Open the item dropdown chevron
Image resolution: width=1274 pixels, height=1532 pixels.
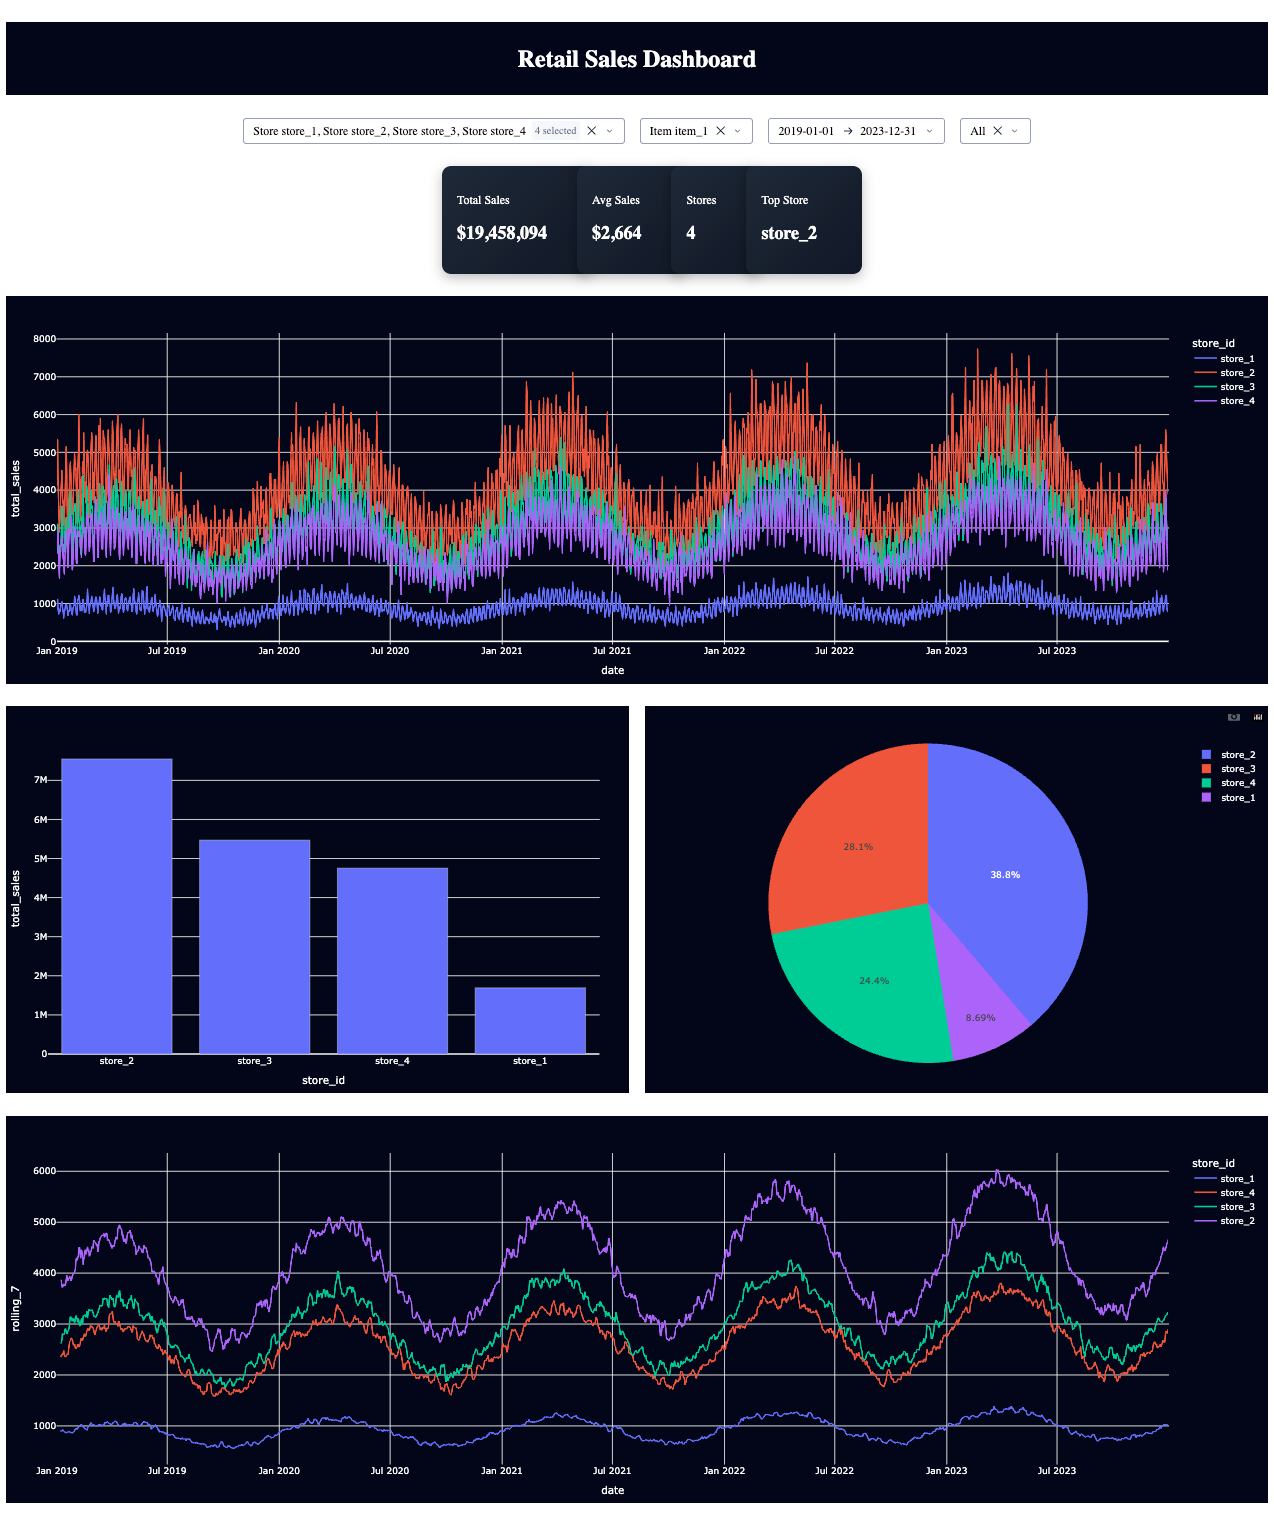[x=738, y=131]
